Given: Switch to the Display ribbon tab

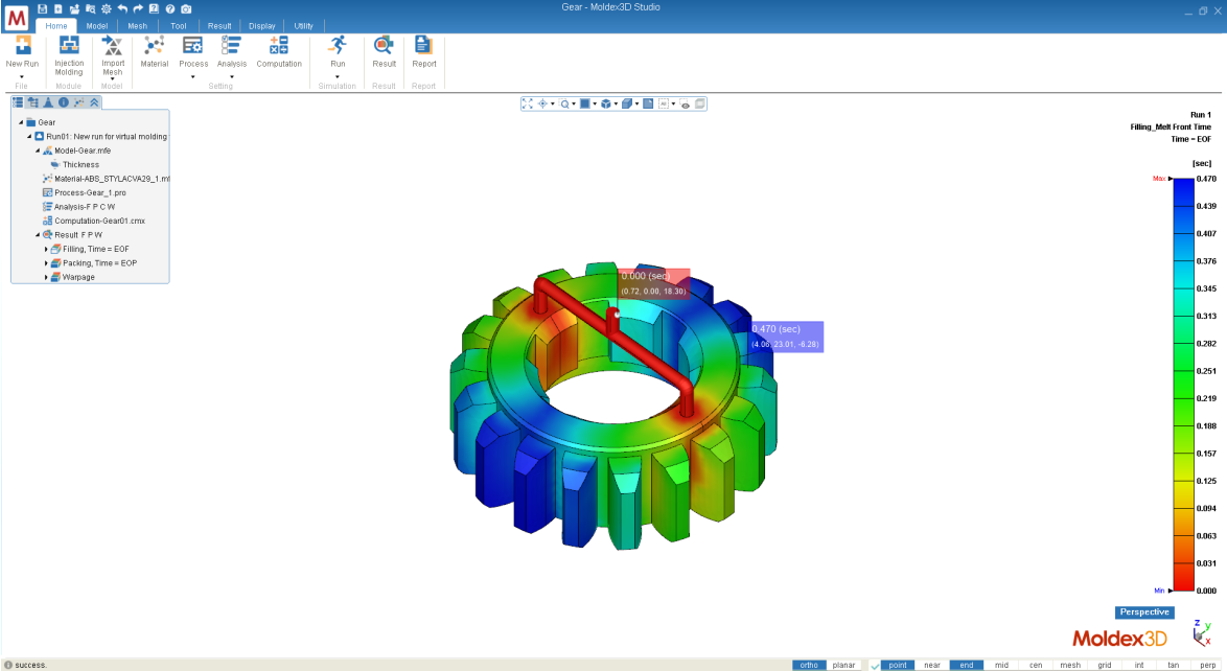Looking at the screenshot, I should [x=262, y=26].
